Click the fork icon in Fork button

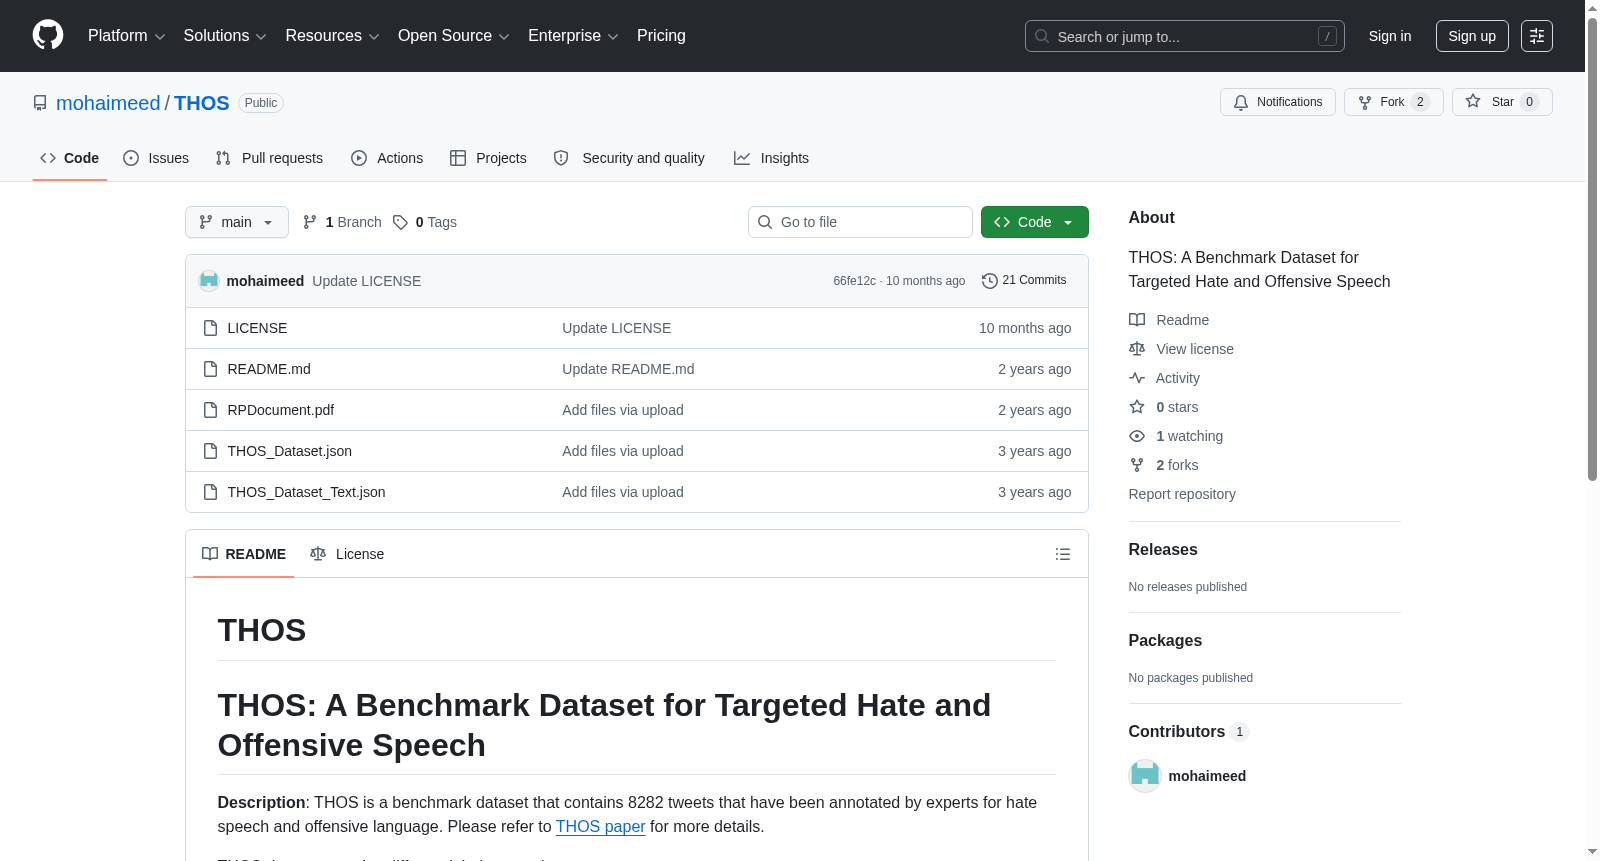coord(1365,102)
